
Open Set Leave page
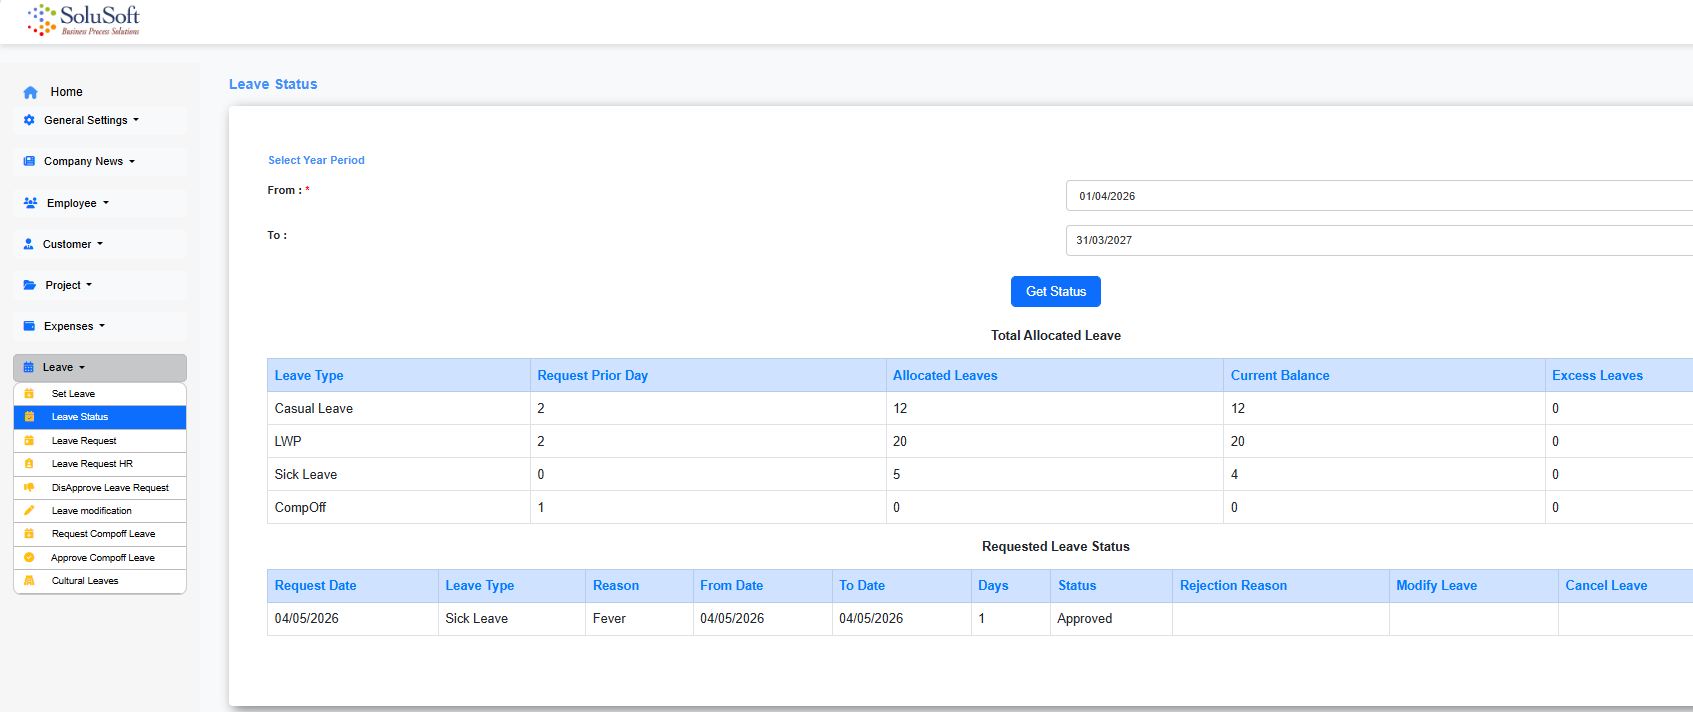[100, 394]
